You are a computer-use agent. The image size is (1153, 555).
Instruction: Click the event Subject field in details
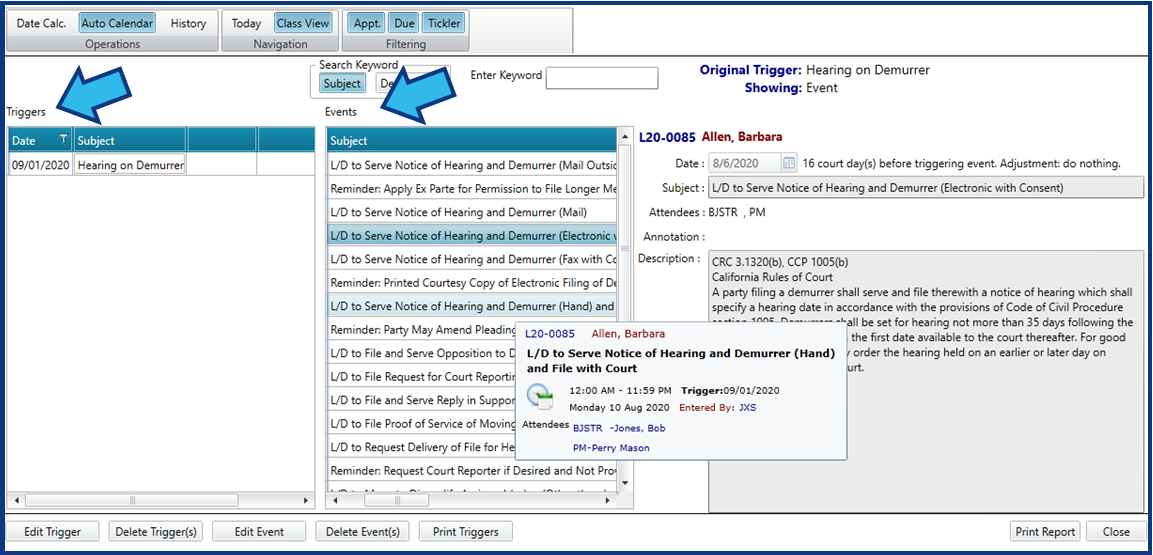coord(926,187)
